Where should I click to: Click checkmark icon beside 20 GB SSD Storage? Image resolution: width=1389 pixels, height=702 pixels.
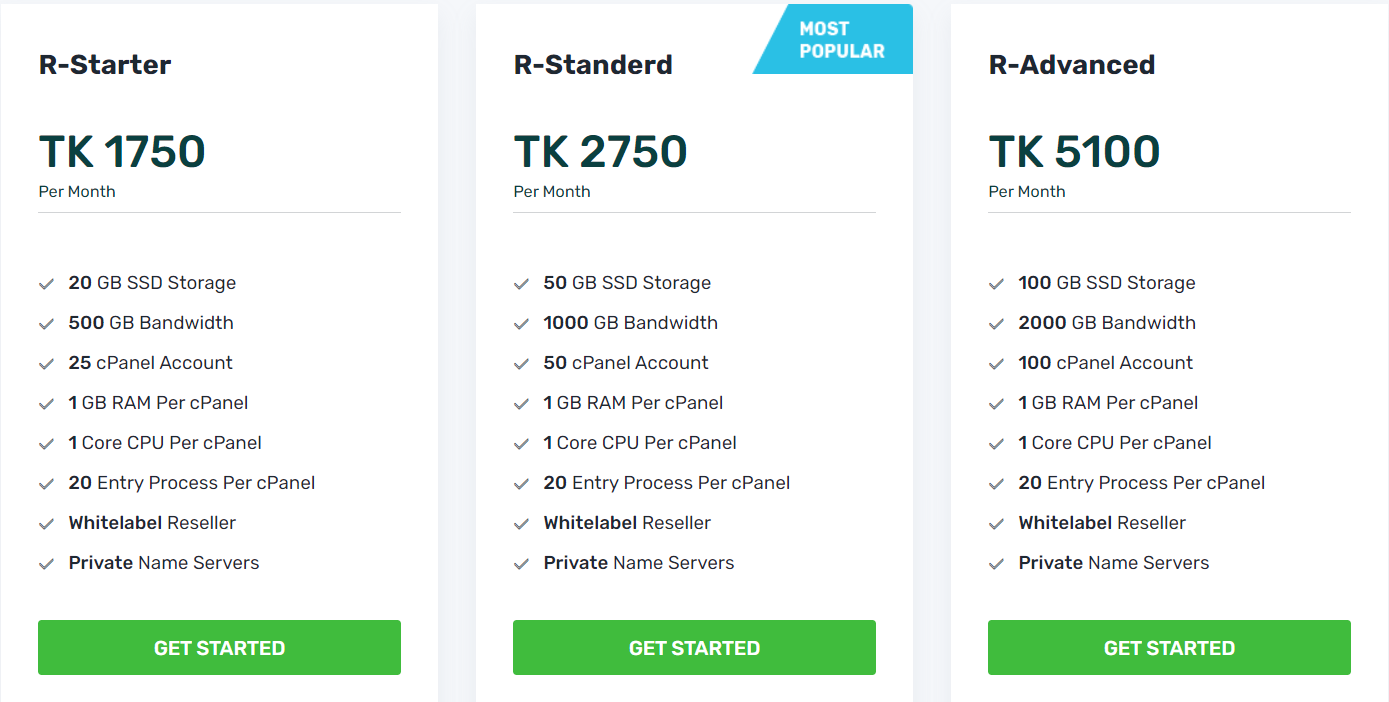46,284
